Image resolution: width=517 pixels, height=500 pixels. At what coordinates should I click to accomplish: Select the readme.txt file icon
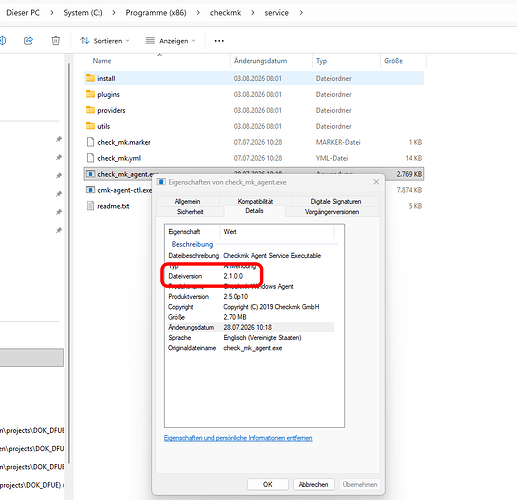[x=90, y=206]
